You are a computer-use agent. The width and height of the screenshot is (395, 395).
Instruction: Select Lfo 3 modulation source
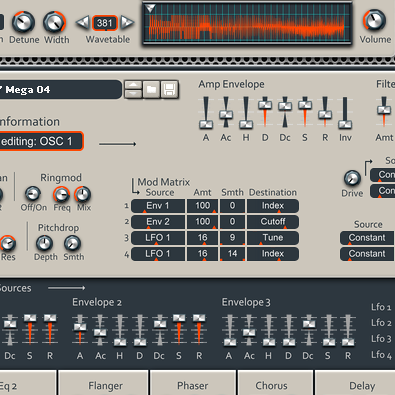point(381,339)
